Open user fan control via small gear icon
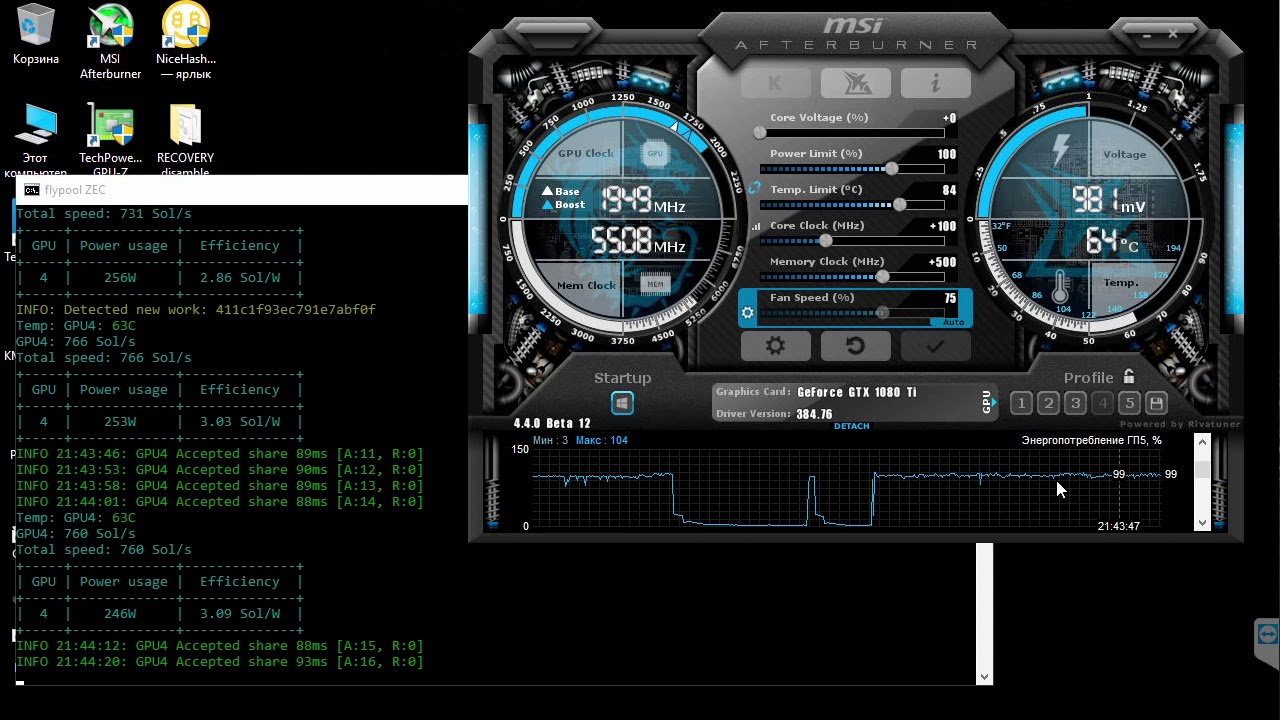This screenshot has height=720, width=1280. point(748,312)
